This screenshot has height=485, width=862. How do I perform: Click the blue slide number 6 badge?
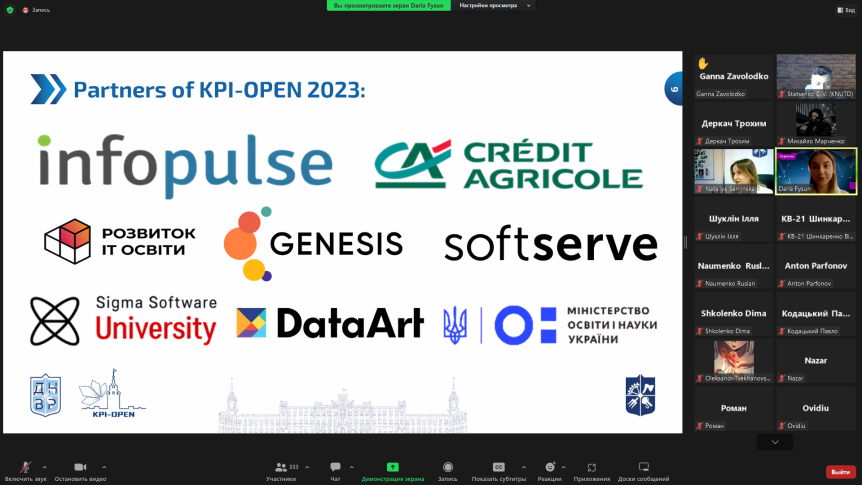coord(673,89)
